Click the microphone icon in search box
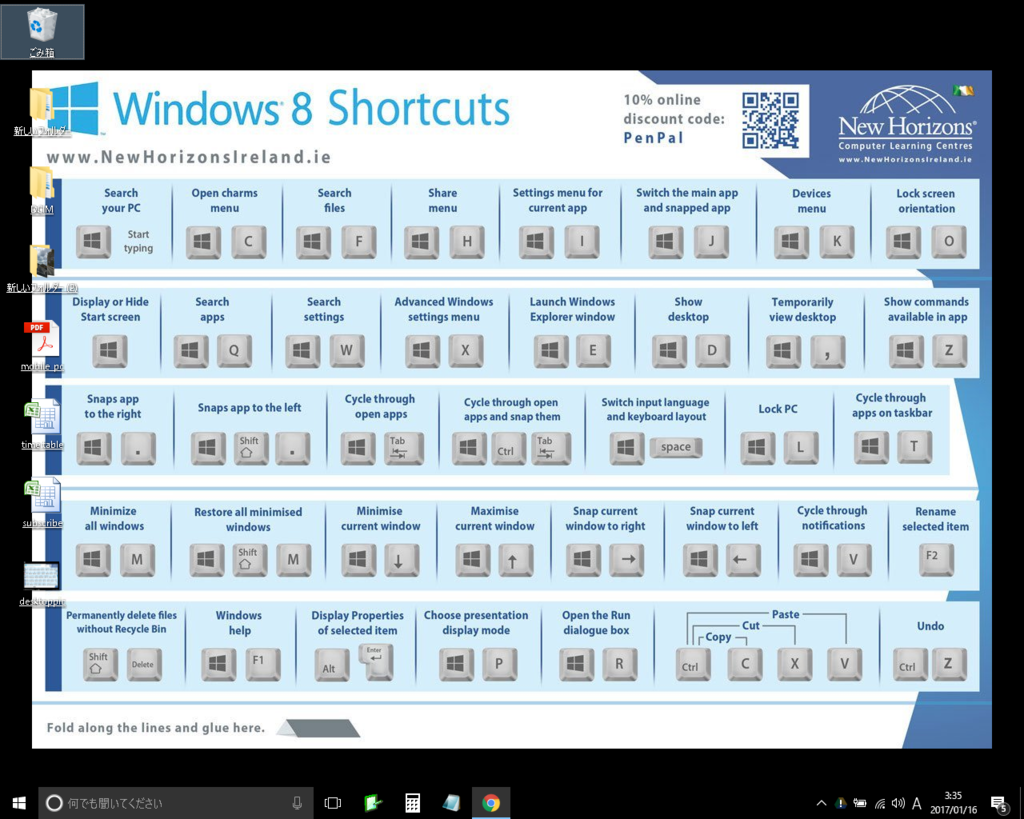The image size is (1024, 819). pyautogui.click(x=297, y=803)
